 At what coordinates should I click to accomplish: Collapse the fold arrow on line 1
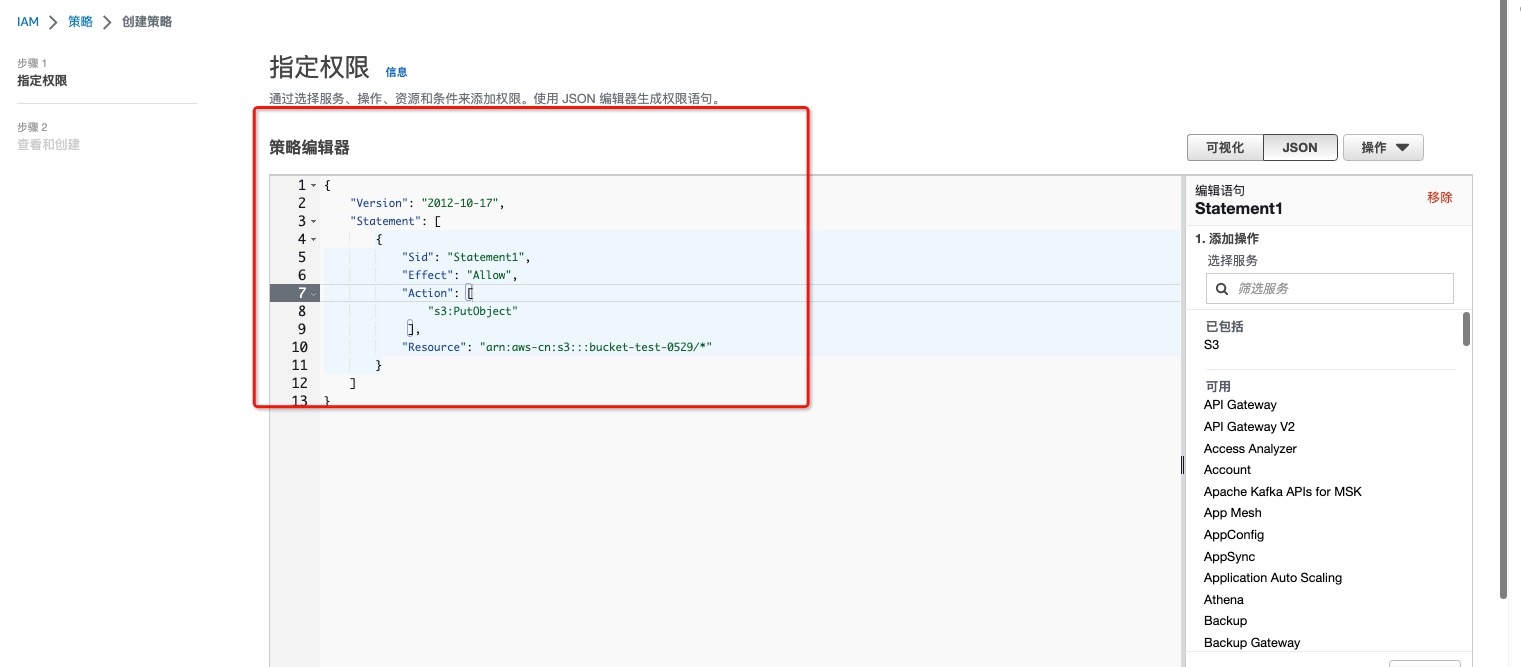(x=314, y=186)
